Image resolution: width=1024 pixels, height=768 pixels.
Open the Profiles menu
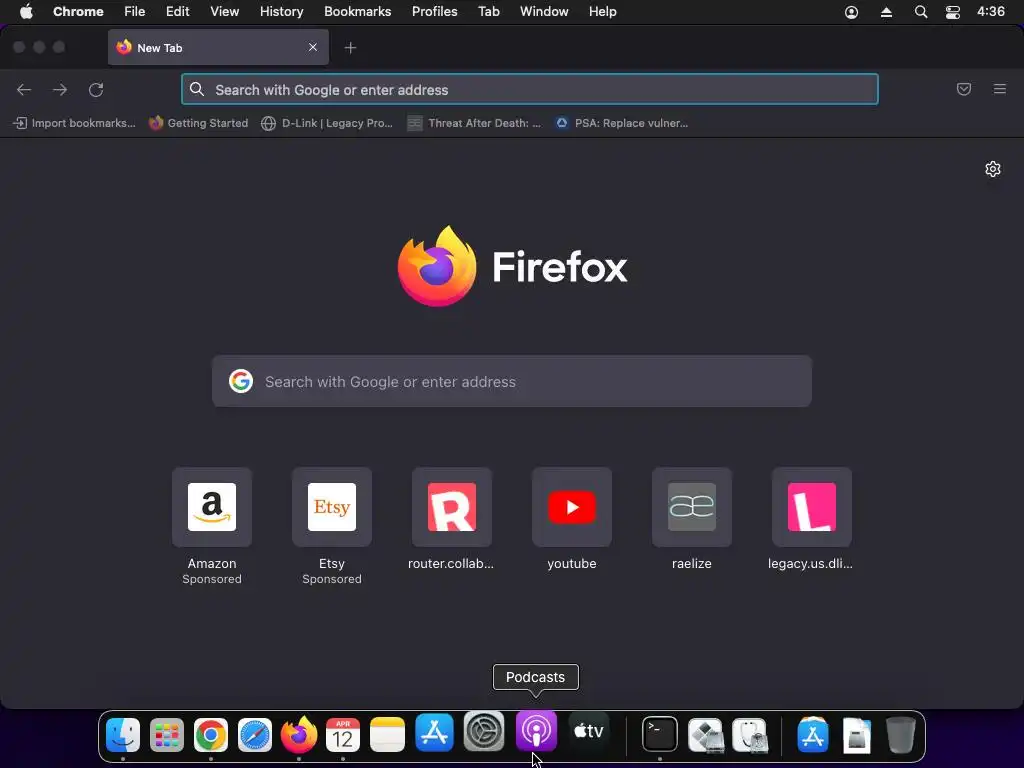(x=434, y=12)
